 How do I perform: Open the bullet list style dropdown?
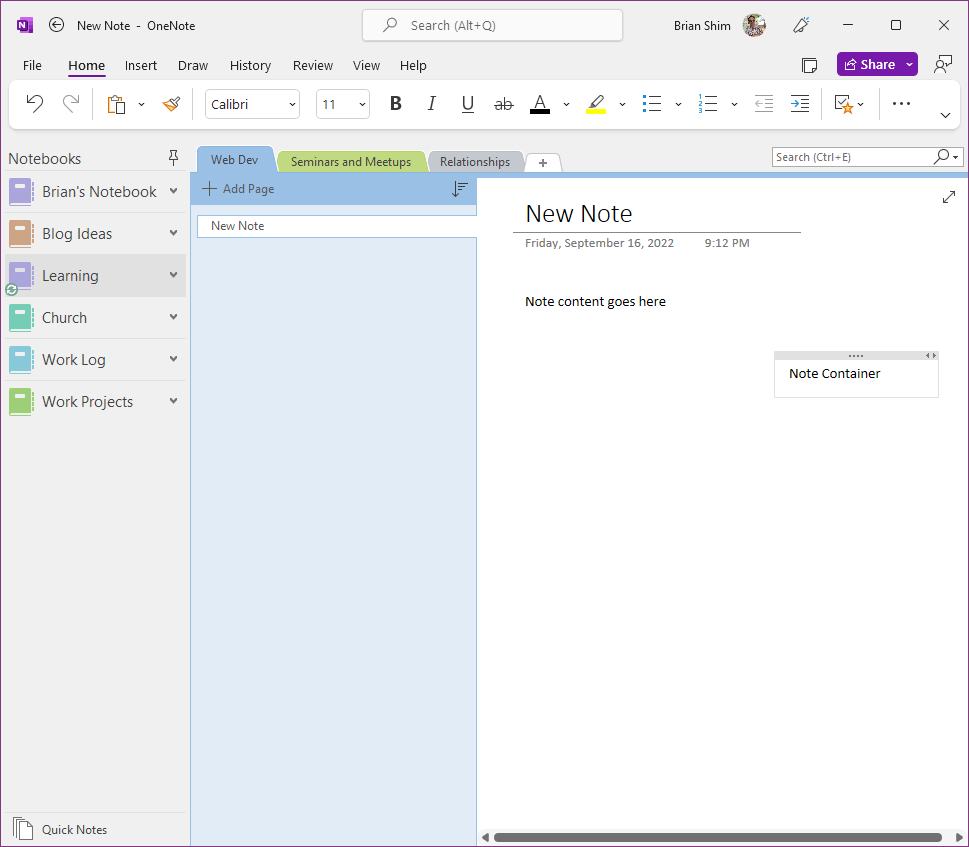point(677,103)
